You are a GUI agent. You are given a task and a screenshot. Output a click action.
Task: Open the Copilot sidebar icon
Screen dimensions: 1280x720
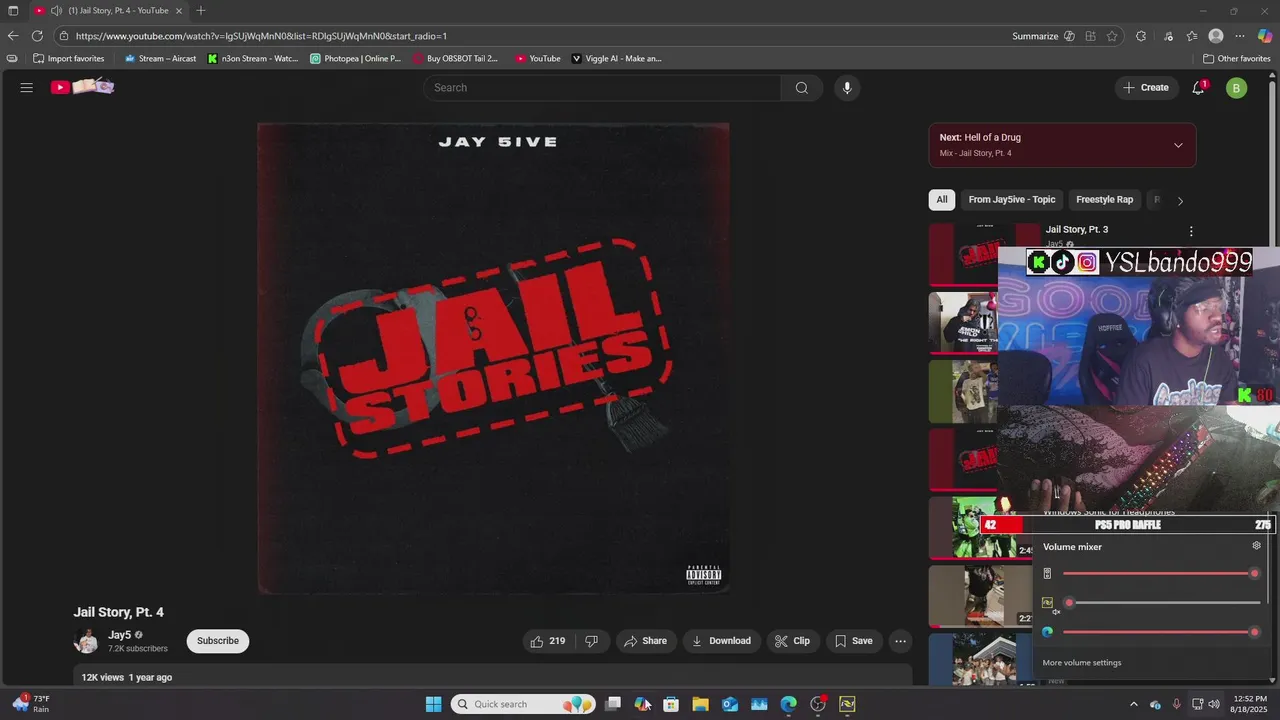1265,36
